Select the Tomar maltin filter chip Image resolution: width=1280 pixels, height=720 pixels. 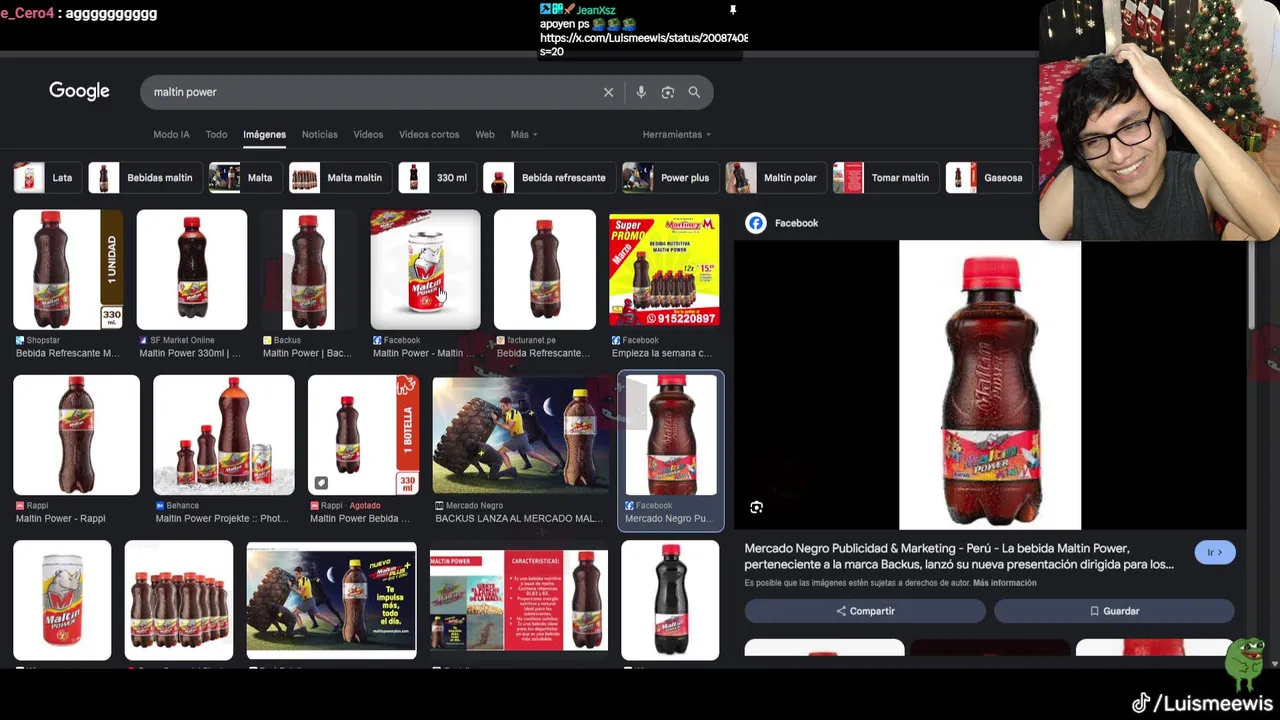pyautogui.click(x=885, y=178)
